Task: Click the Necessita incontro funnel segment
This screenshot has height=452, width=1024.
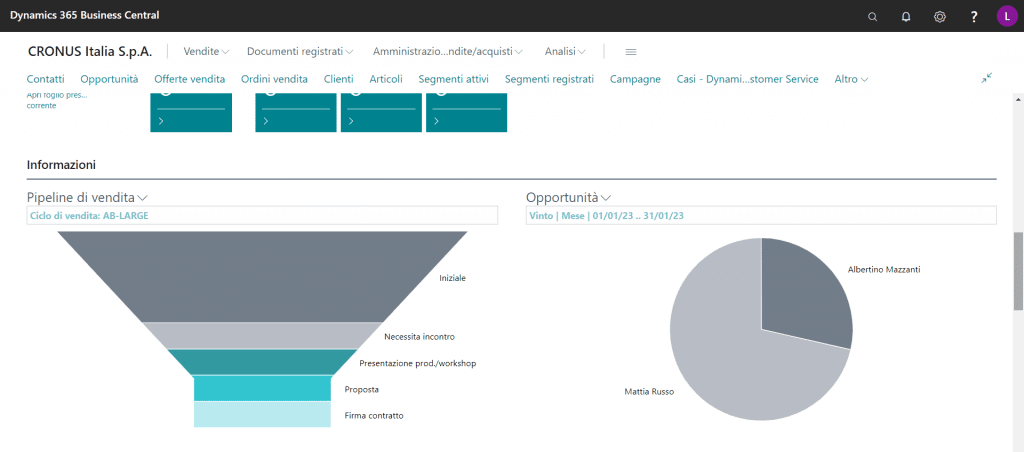Action: click(262, 335)
